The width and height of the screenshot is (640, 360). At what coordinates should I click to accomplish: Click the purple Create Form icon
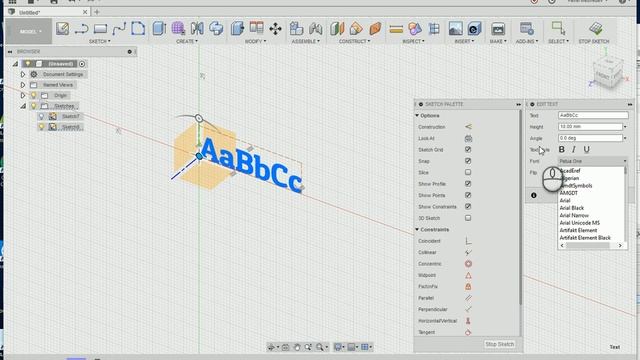point(178,29)
